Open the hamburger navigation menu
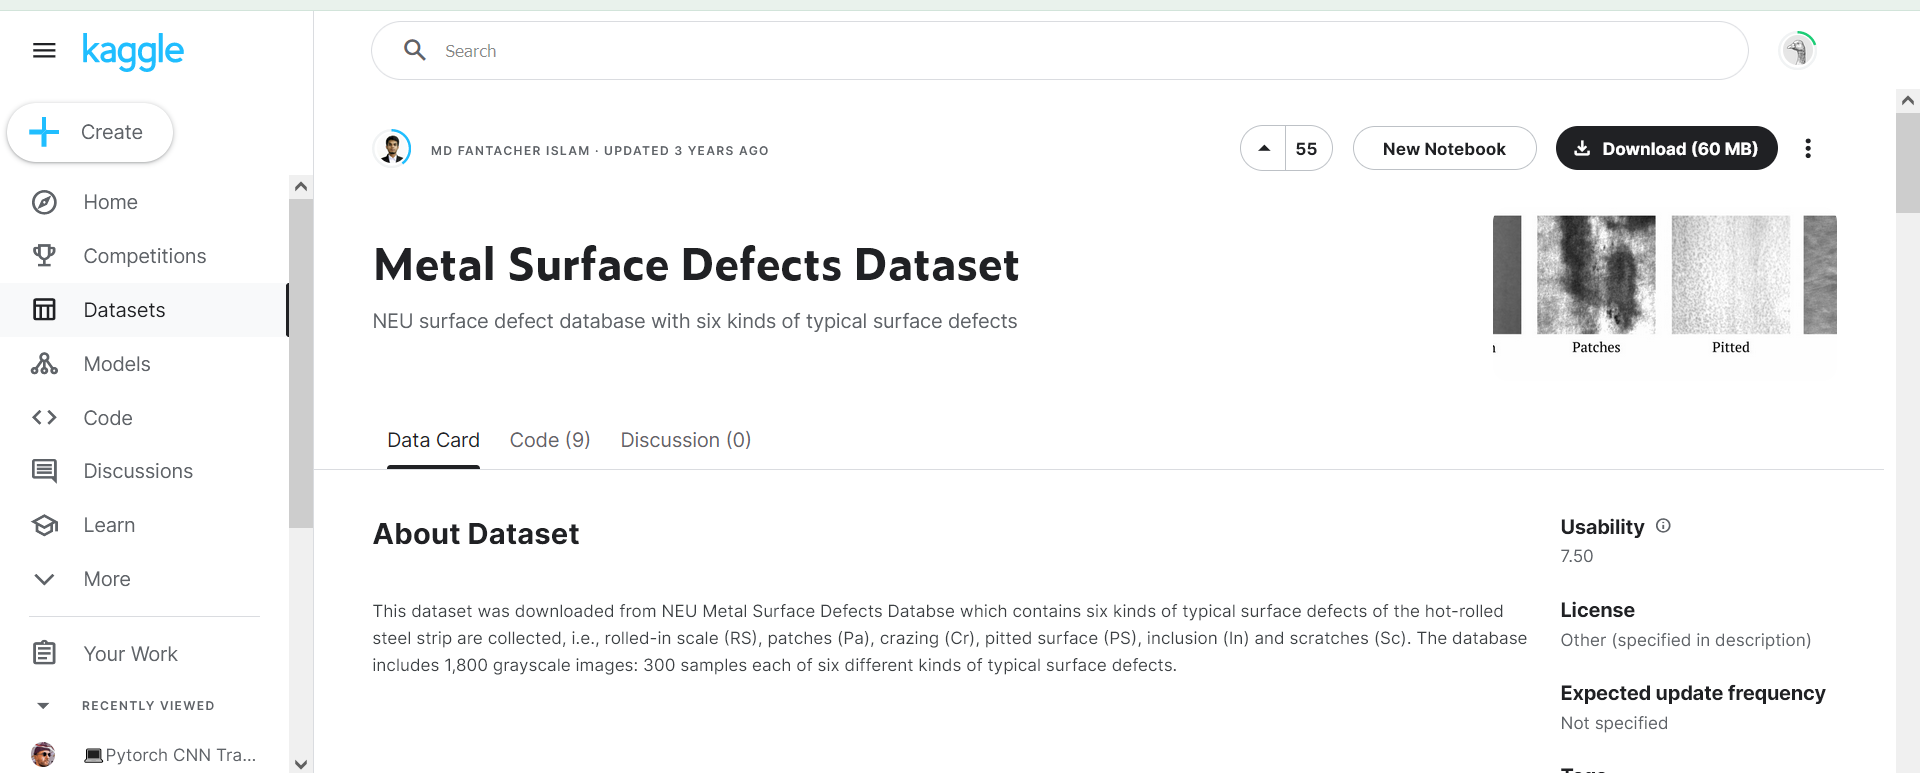The width and height of the screenshot is (1920, 773). [44, 50]
